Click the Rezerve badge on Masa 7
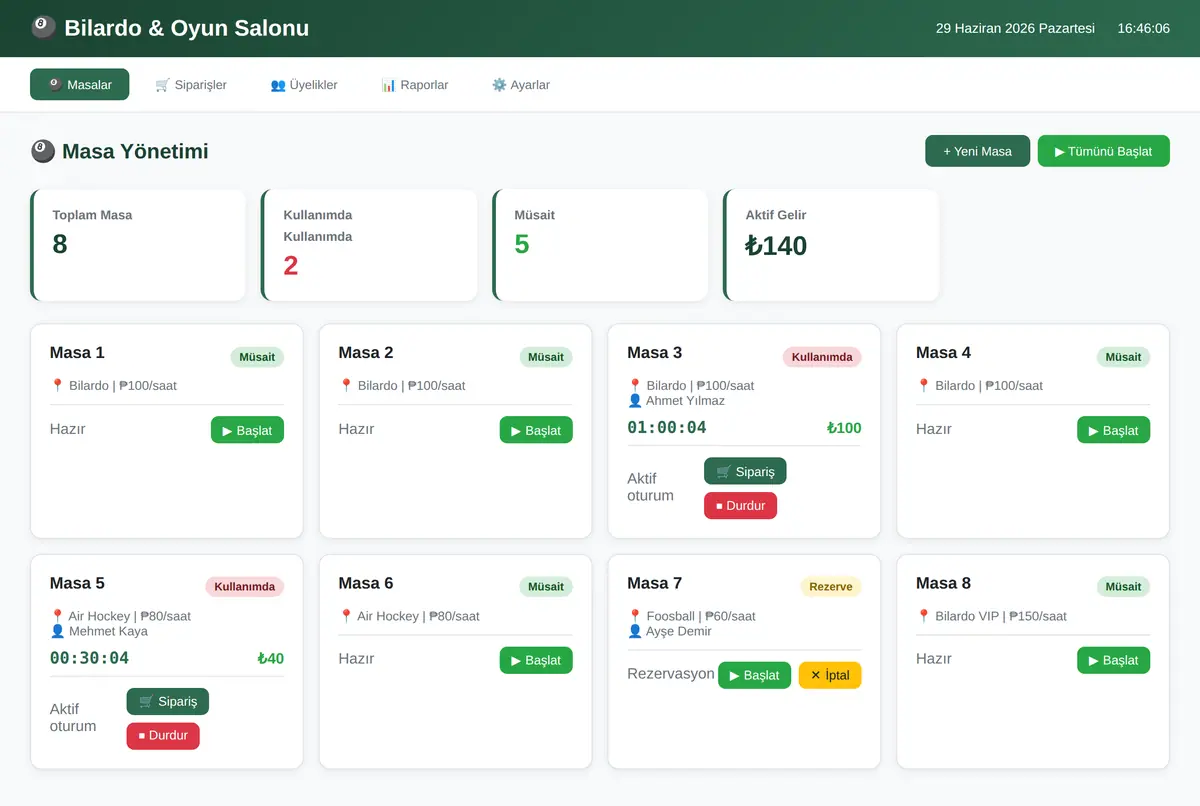1200x806 pixels. 831,587
